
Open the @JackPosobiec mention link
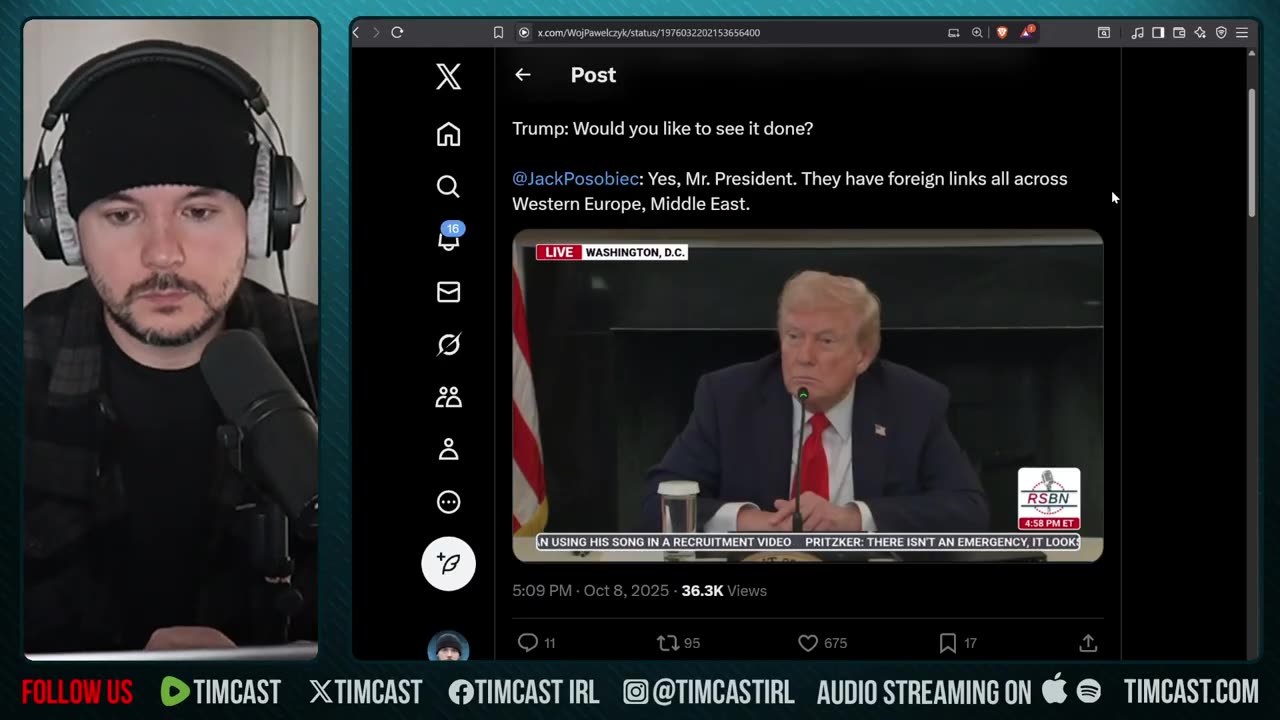coord(576,179)
